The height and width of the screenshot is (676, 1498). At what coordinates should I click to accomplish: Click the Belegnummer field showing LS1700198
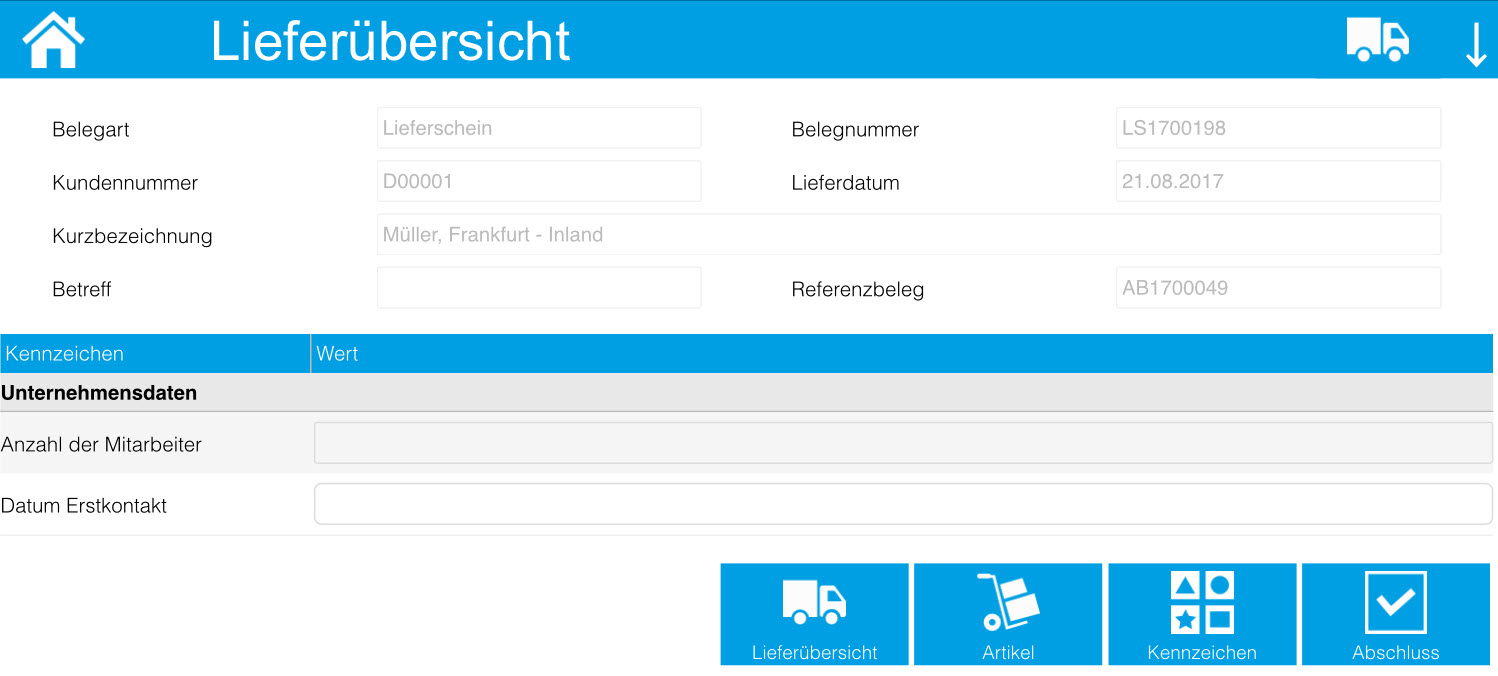[1277, 127]
